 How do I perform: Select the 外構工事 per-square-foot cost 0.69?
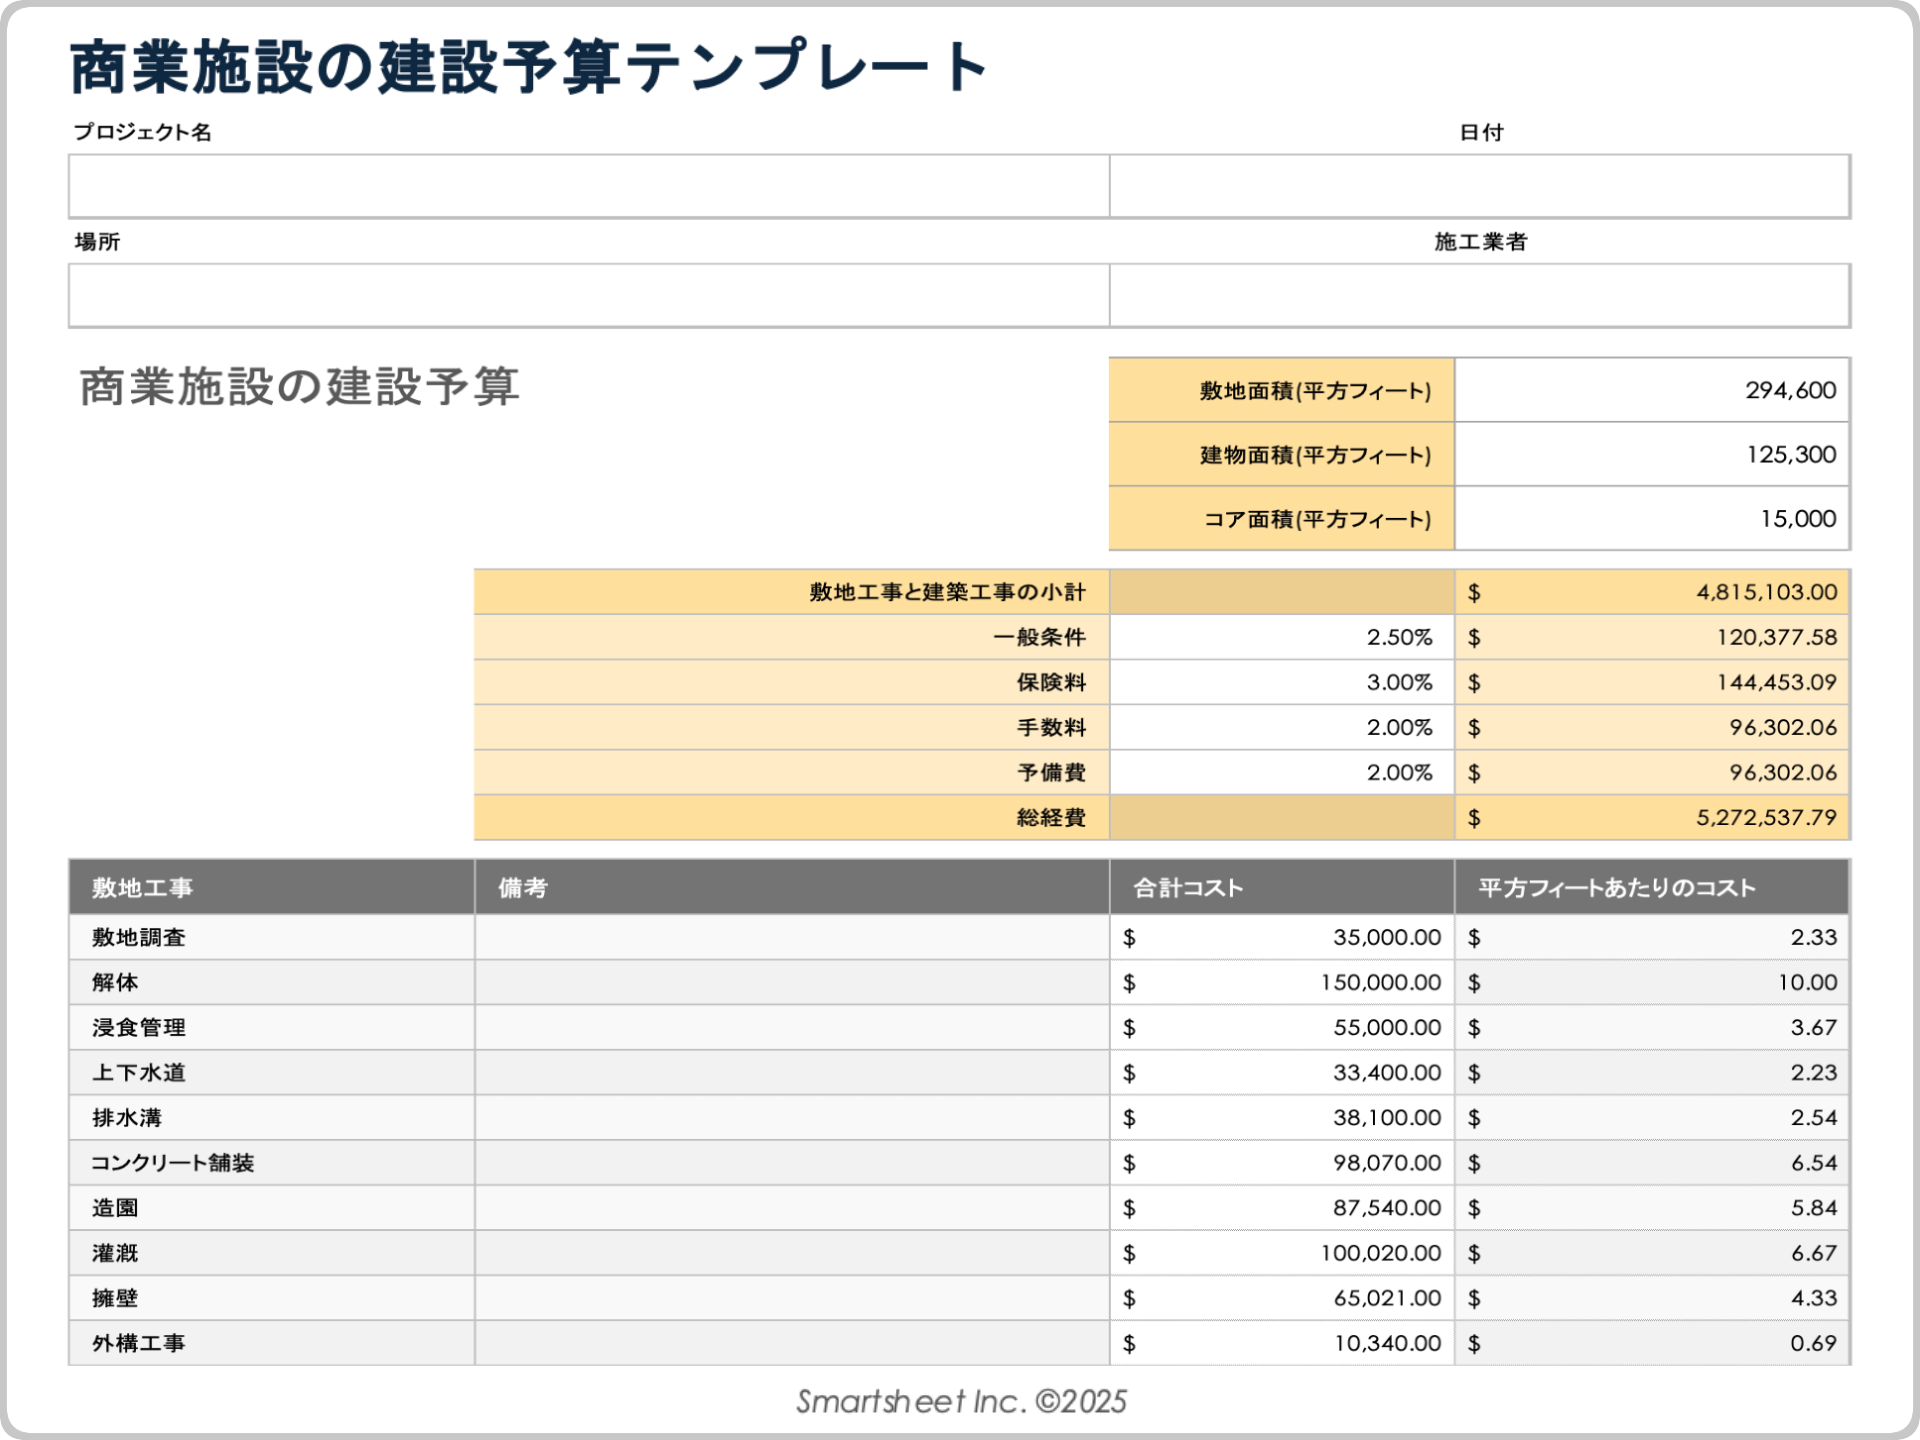pyautogui.click(x=1820, y=1343)
